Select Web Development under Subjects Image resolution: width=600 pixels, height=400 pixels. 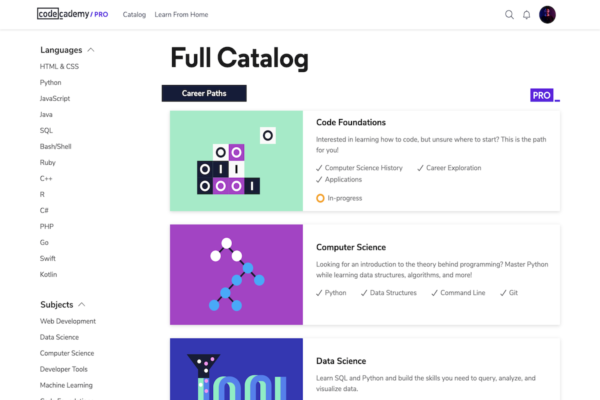pyautogui.click(x=68, y=321)
